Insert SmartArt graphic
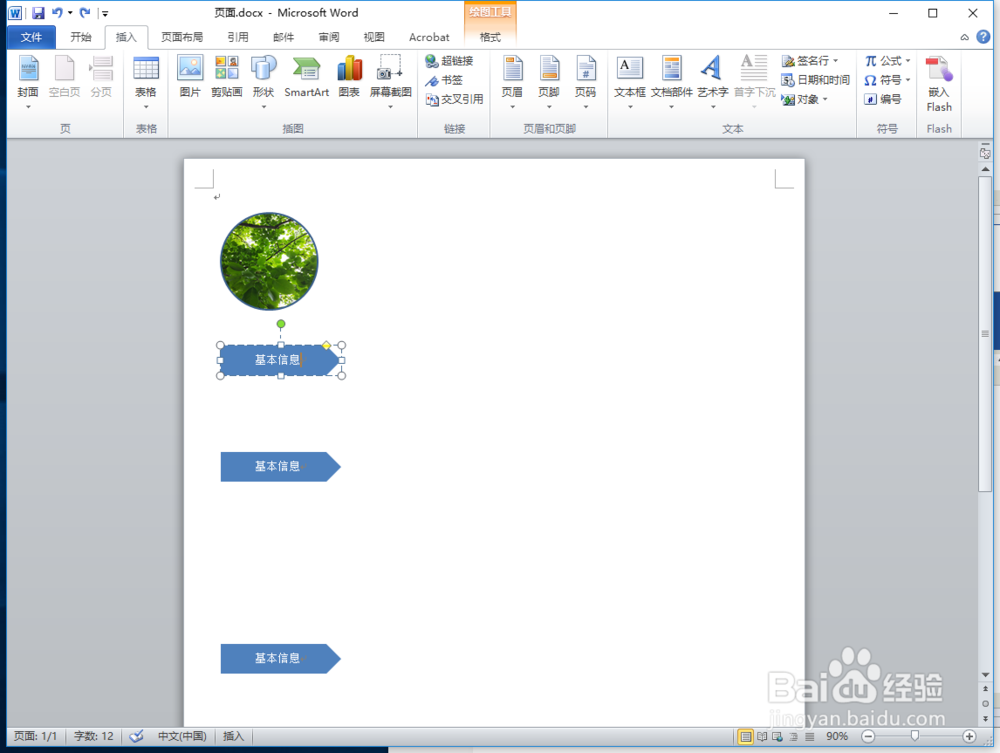This screenshot has width=1000, height=753. tap(307, 77)
